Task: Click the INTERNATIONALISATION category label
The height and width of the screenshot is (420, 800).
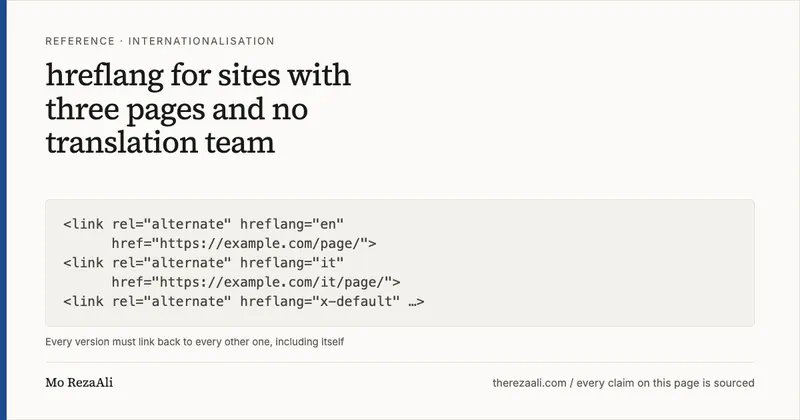Action: [x=201, y=41]
